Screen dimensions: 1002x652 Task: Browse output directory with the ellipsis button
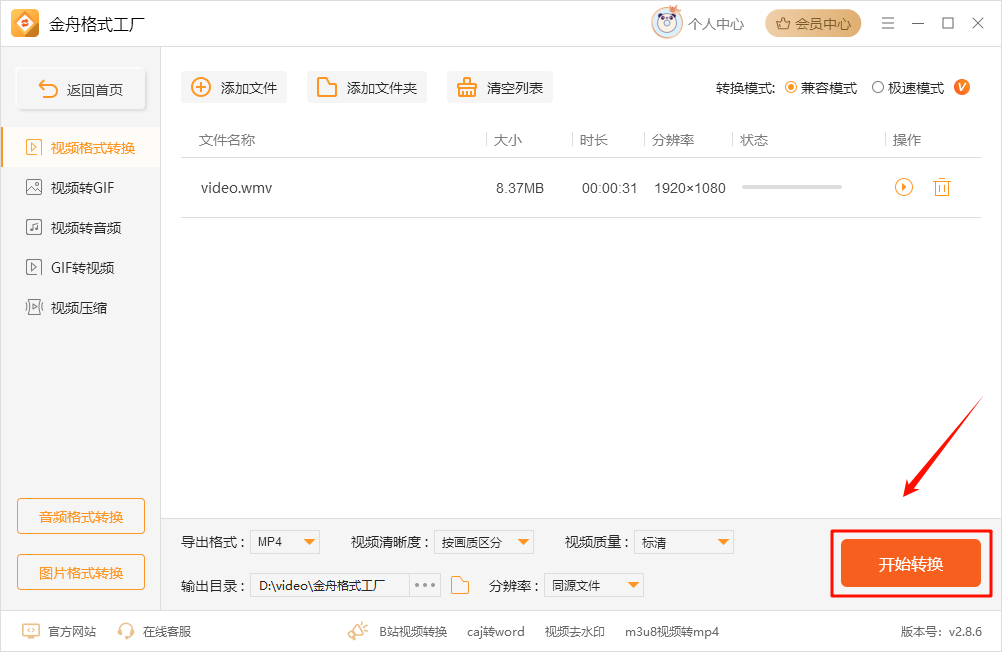click(x=425, y=585)
